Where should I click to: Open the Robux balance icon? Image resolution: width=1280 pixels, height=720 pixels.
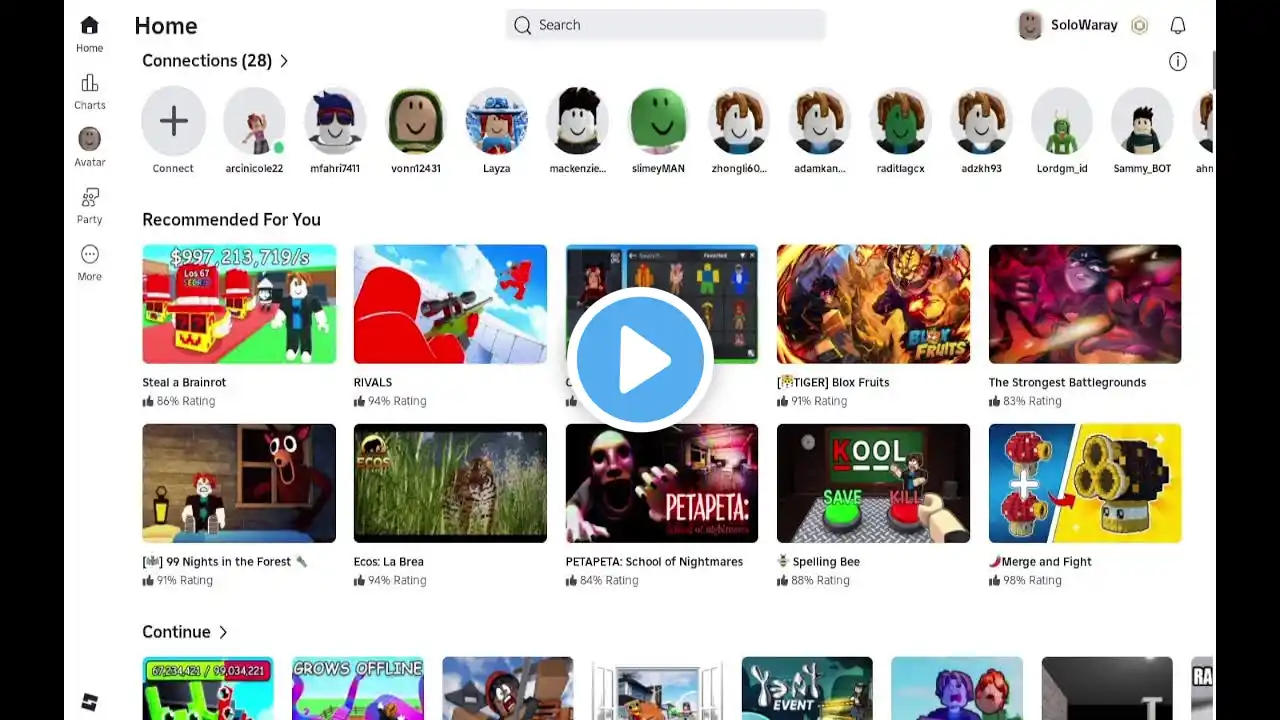coord(1139,25)
